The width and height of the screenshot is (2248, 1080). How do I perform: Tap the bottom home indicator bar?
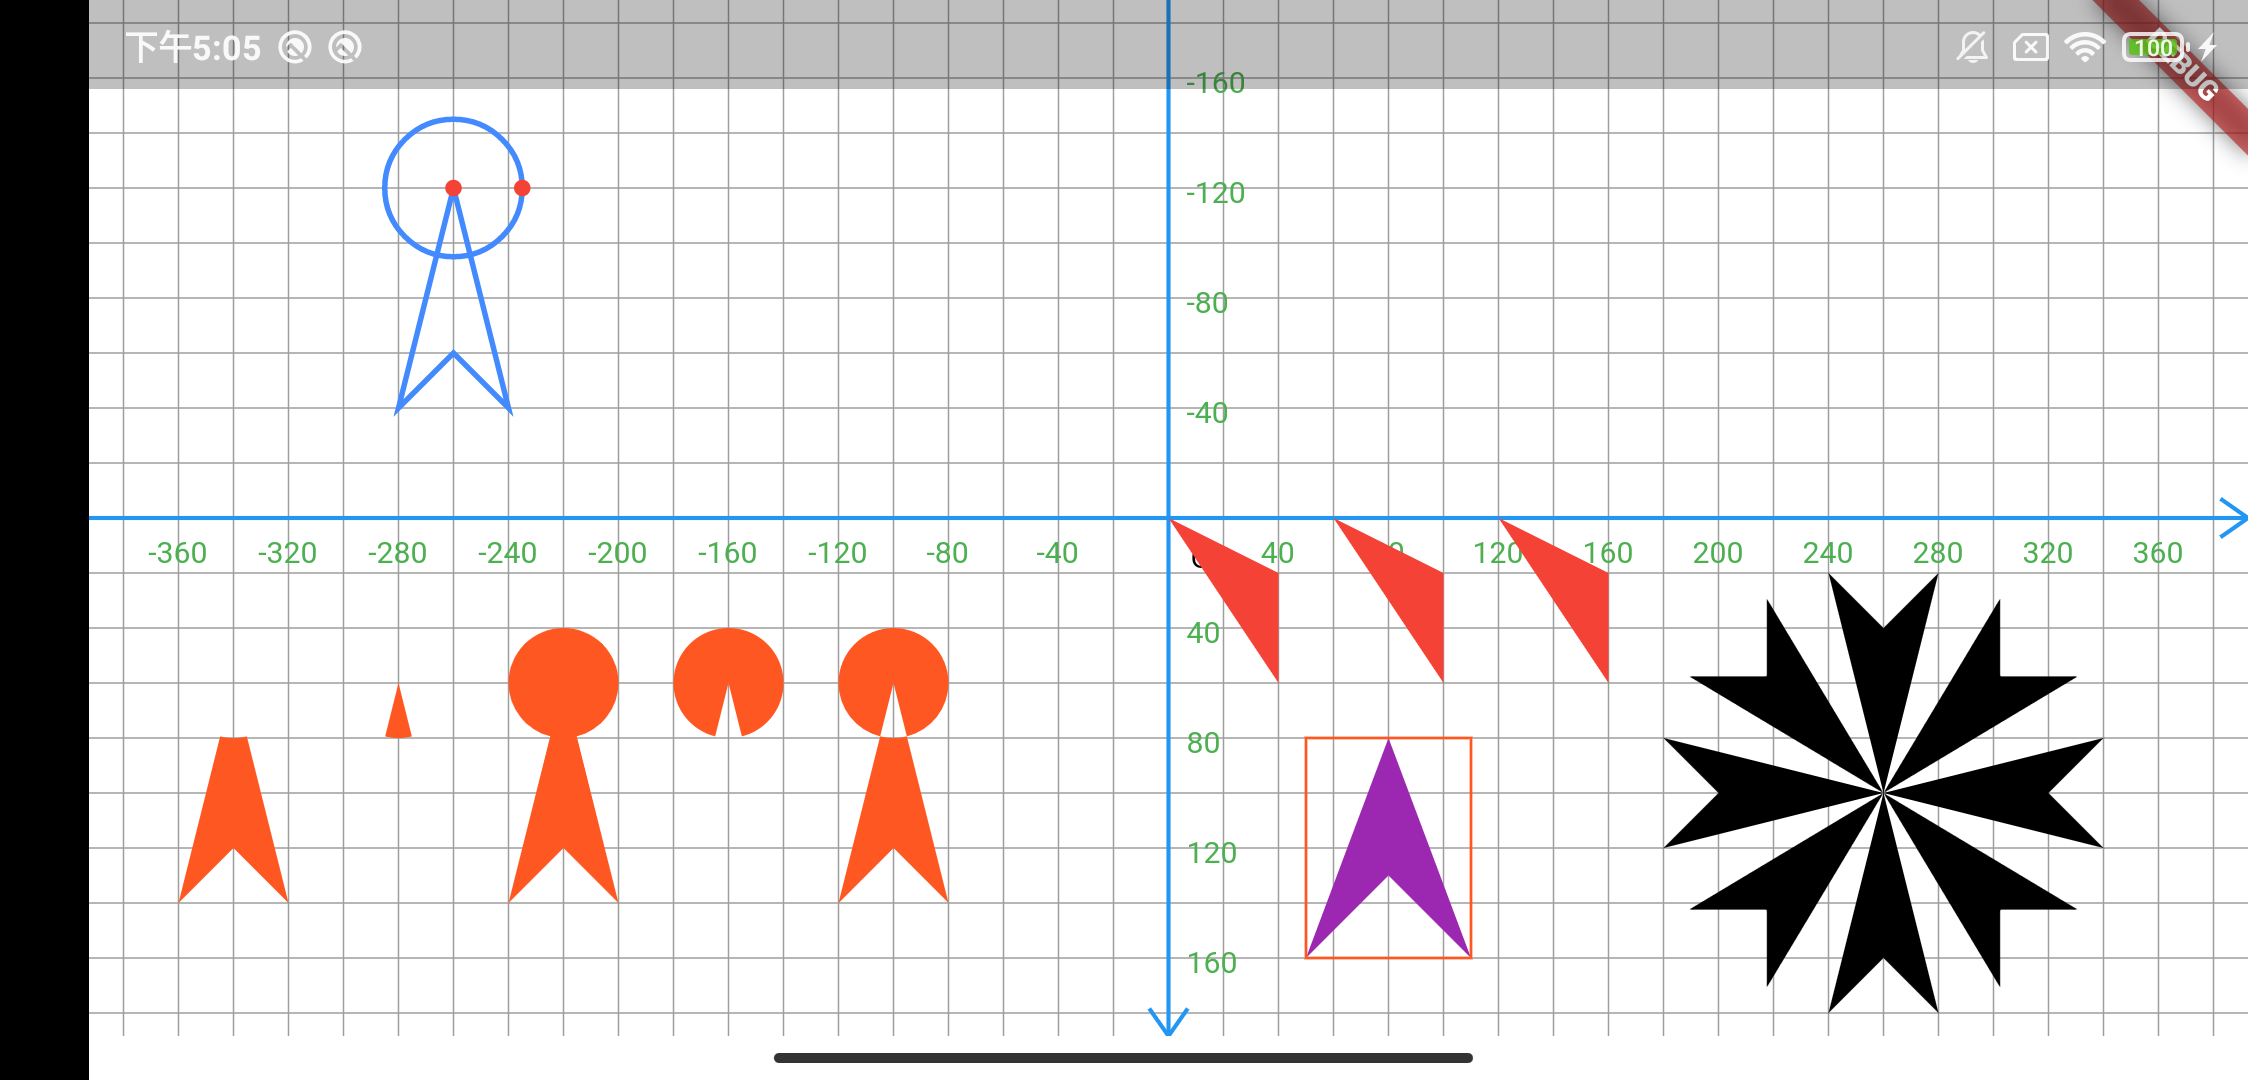pos(1123,1058)
